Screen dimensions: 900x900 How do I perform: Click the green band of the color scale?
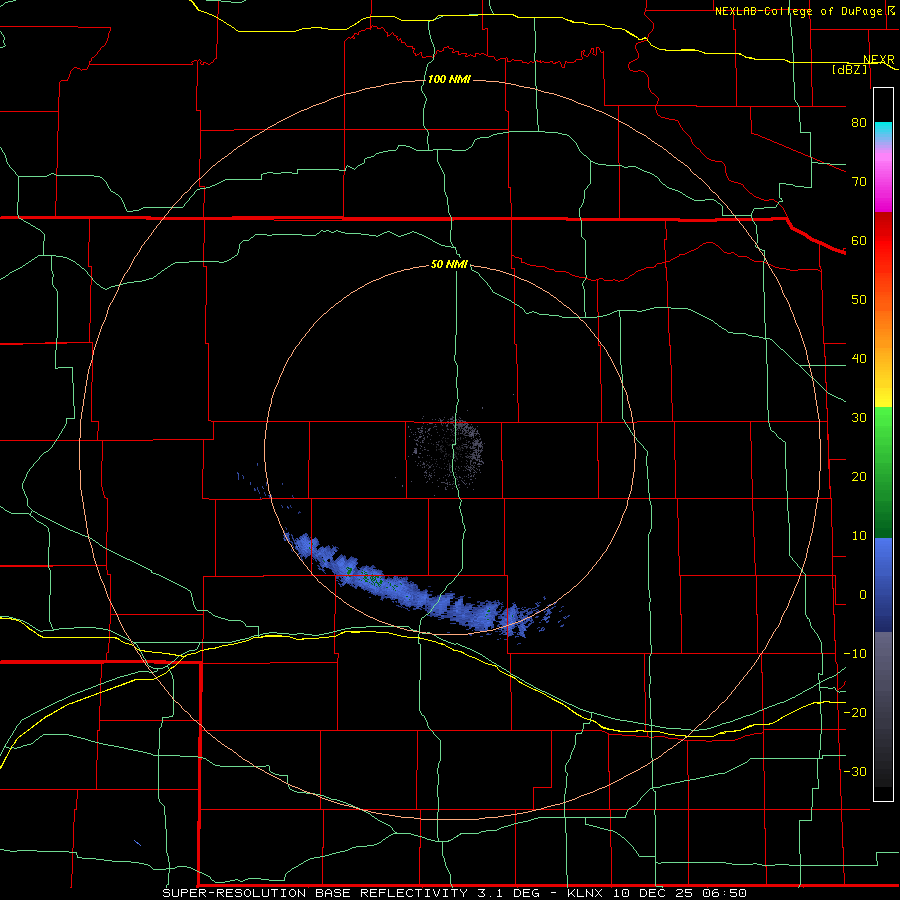tap(883, 472)
